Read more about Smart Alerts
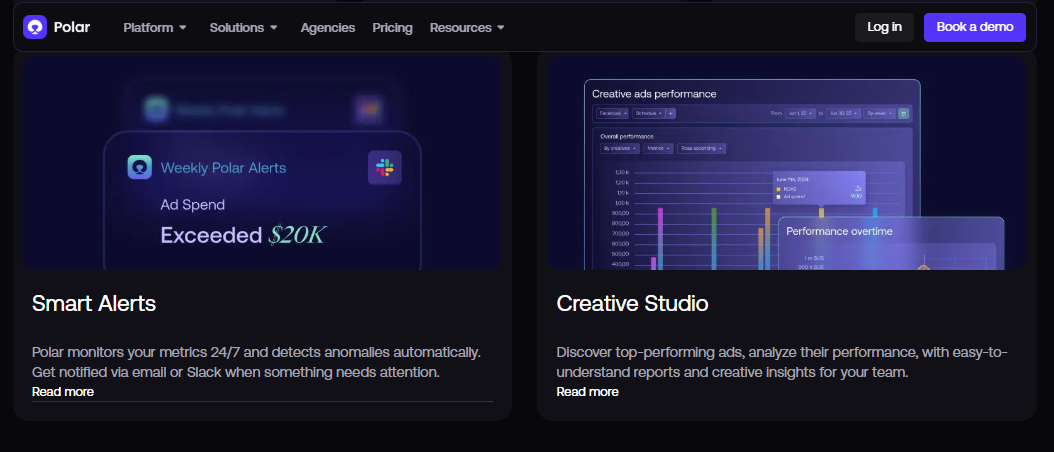Viewport: 1054px width, 452px height. (x=63, y=391)
